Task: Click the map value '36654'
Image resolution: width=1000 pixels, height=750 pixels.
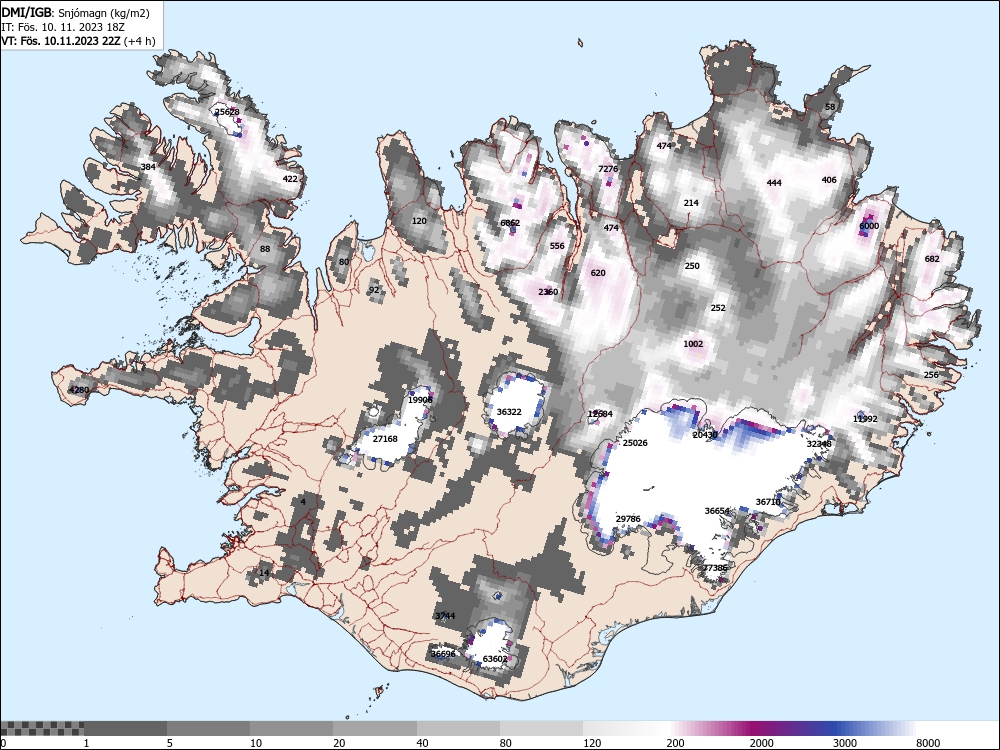Action: (717, 511)
